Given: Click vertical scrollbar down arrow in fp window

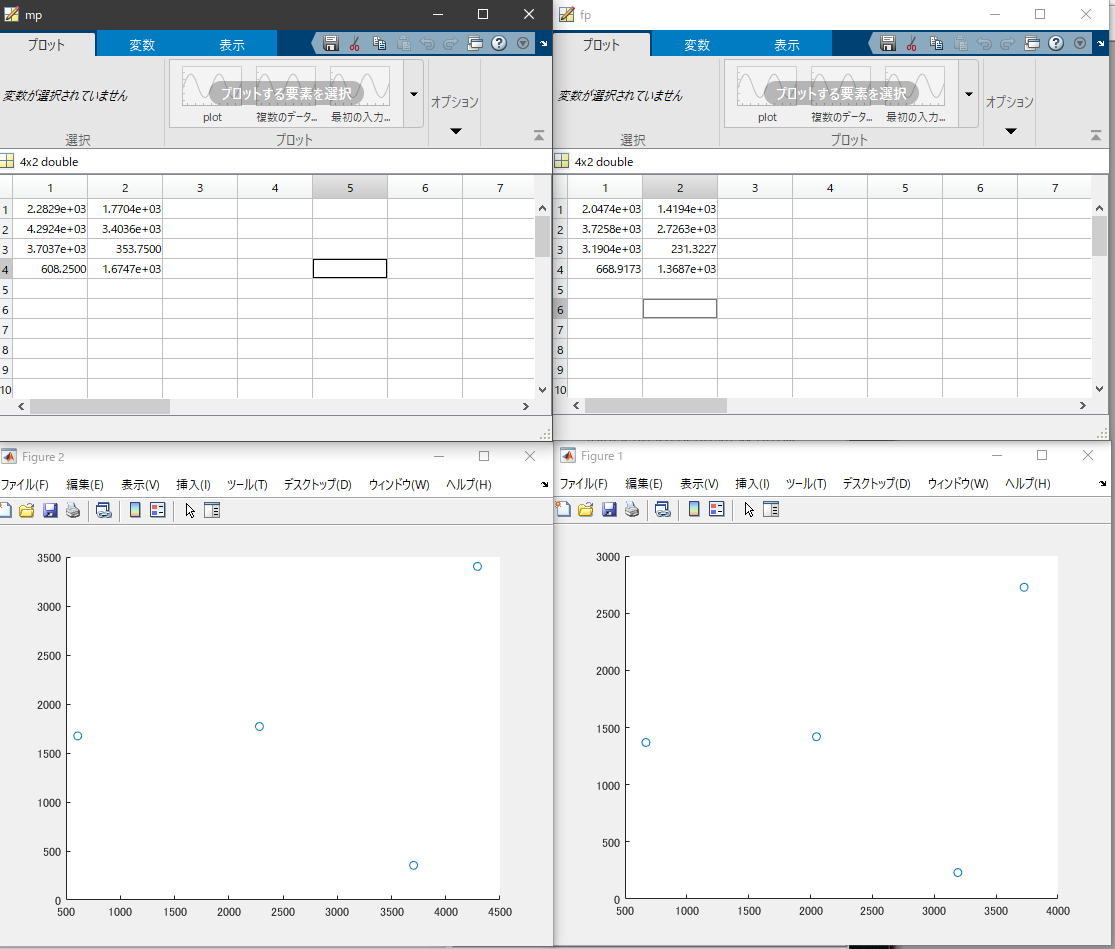Looking at the screenshot, I should [1099, 389].
